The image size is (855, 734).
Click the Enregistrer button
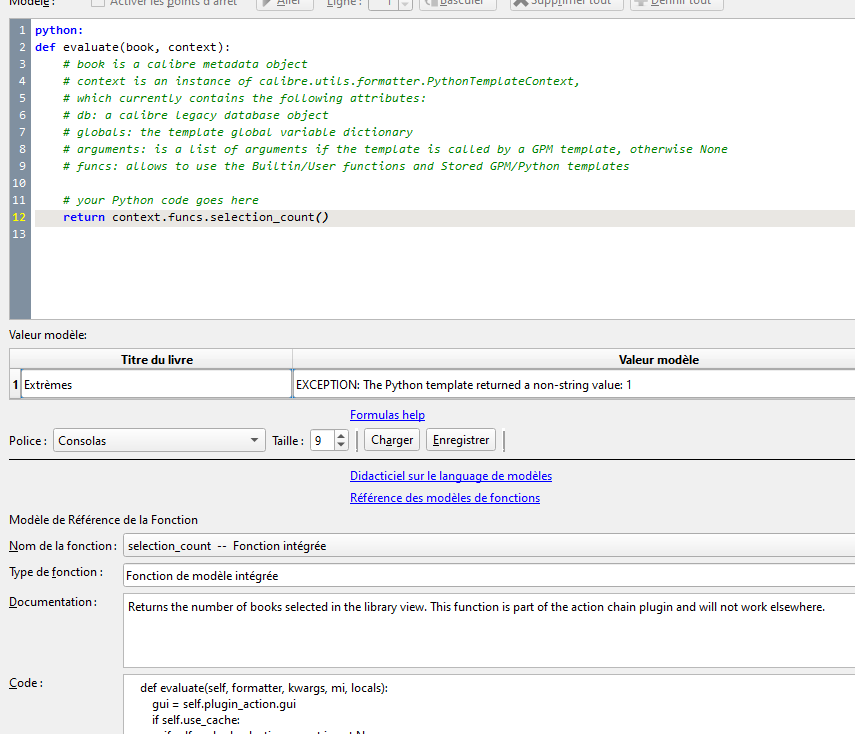click(460, 440)
